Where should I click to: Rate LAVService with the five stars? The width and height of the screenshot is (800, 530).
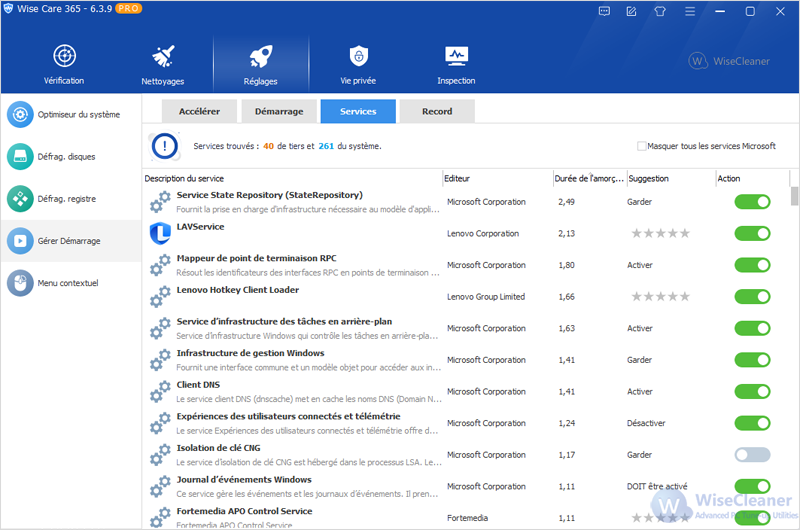click(661, 234)
